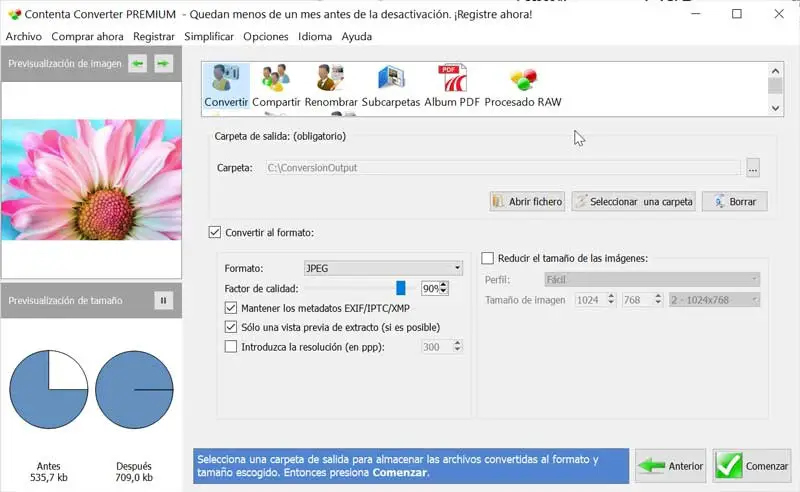Pause the size preview
The height and width of the screenshot is (492, 800).
(x=163, y=301)
